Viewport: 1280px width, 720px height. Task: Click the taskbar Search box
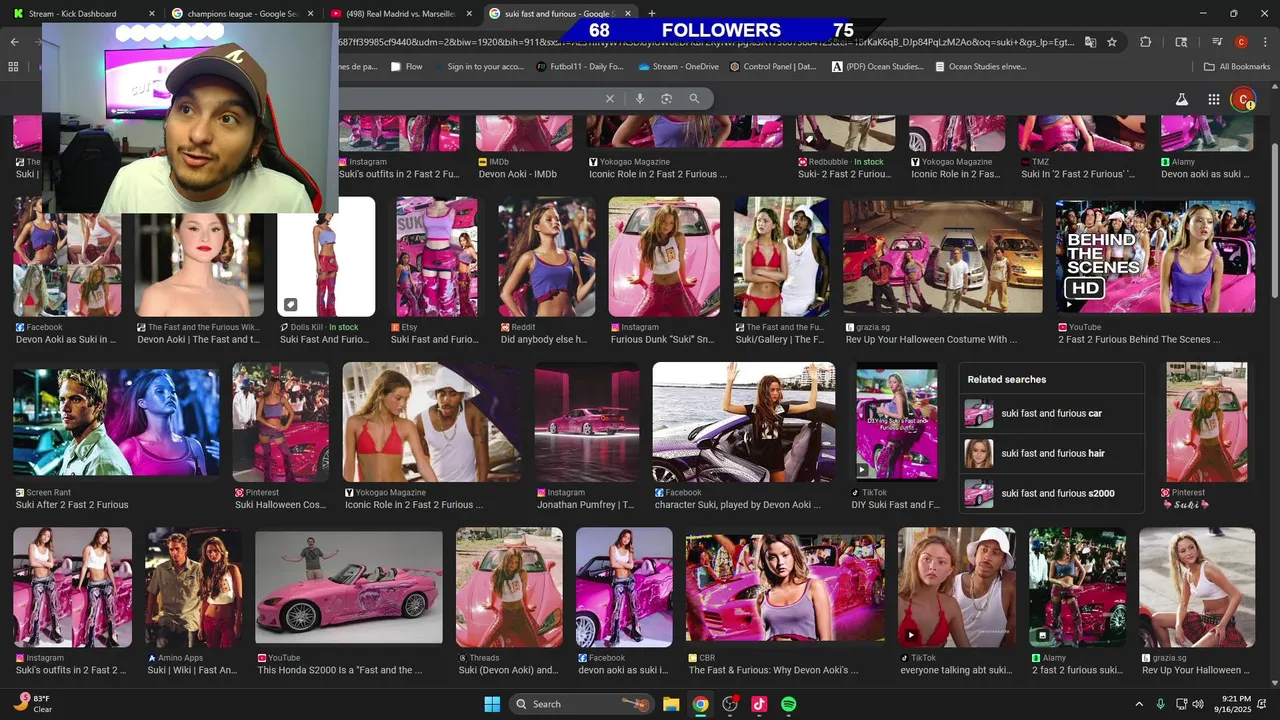pos(581,704)
